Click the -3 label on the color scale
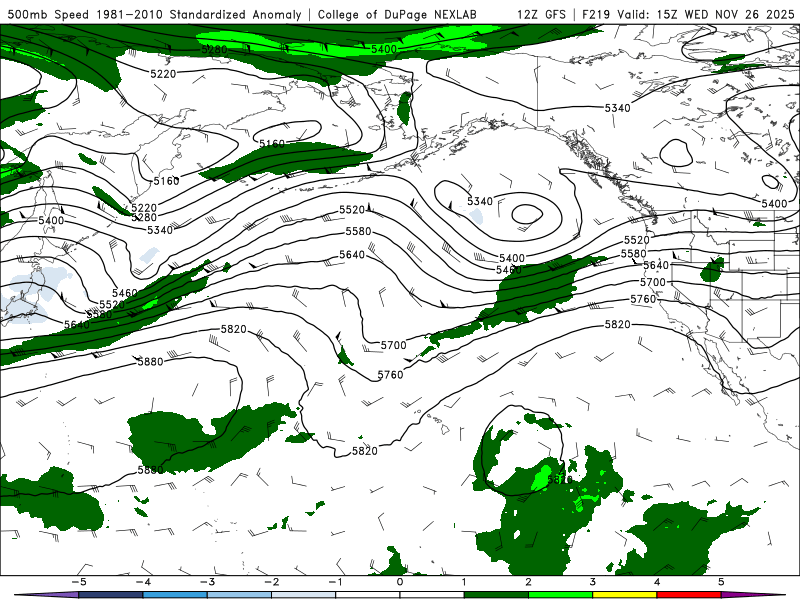 coord(207,582)
